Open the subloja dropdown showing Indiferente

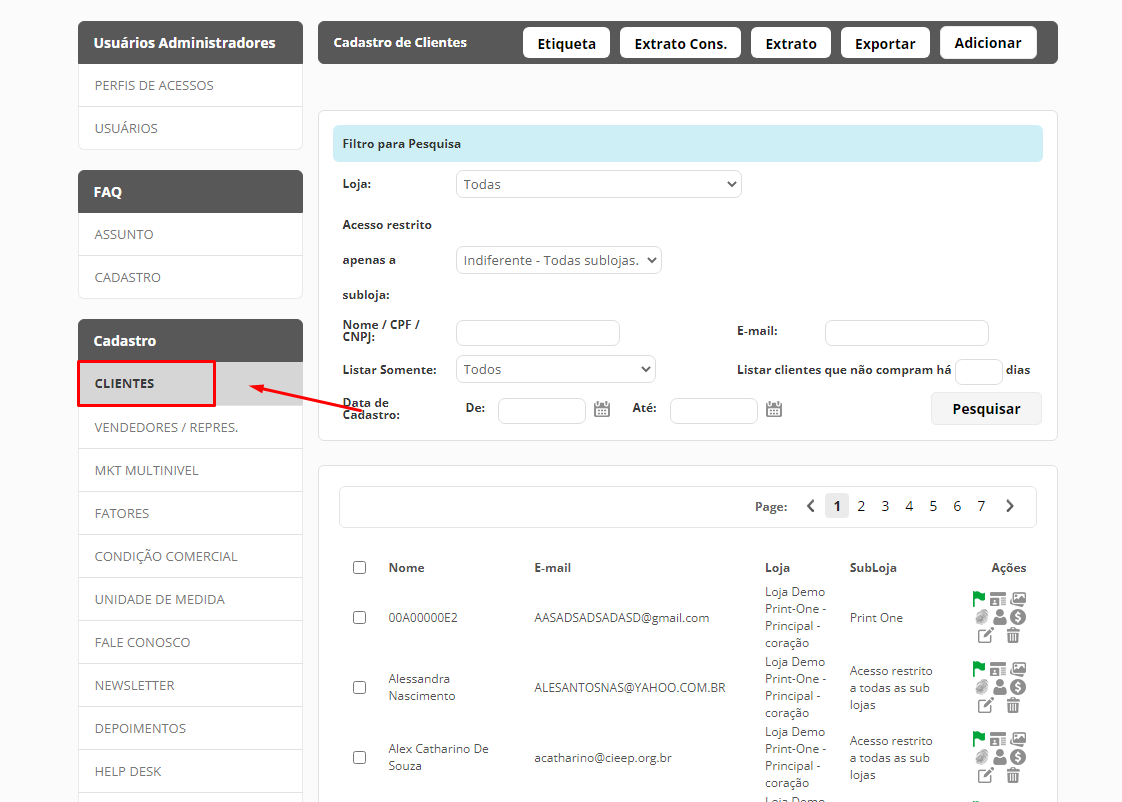(x=558, y=260)
